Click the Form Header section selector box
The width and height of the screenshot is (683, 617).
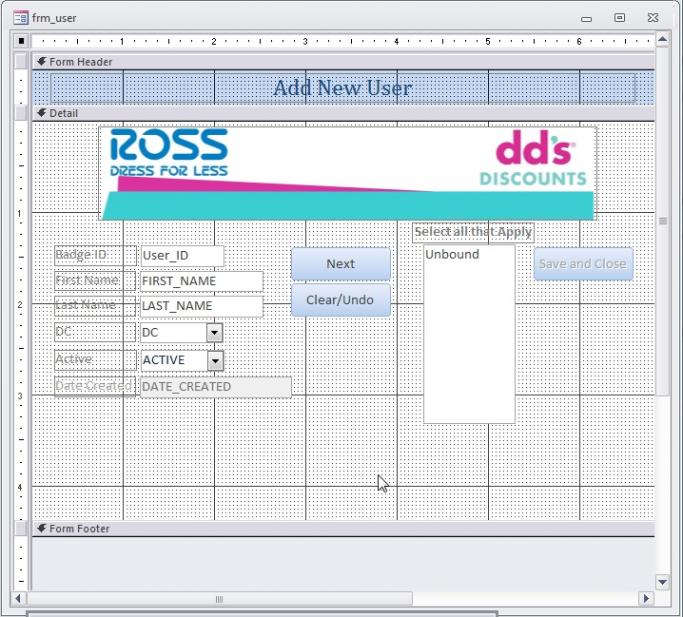tap(21, 62)
